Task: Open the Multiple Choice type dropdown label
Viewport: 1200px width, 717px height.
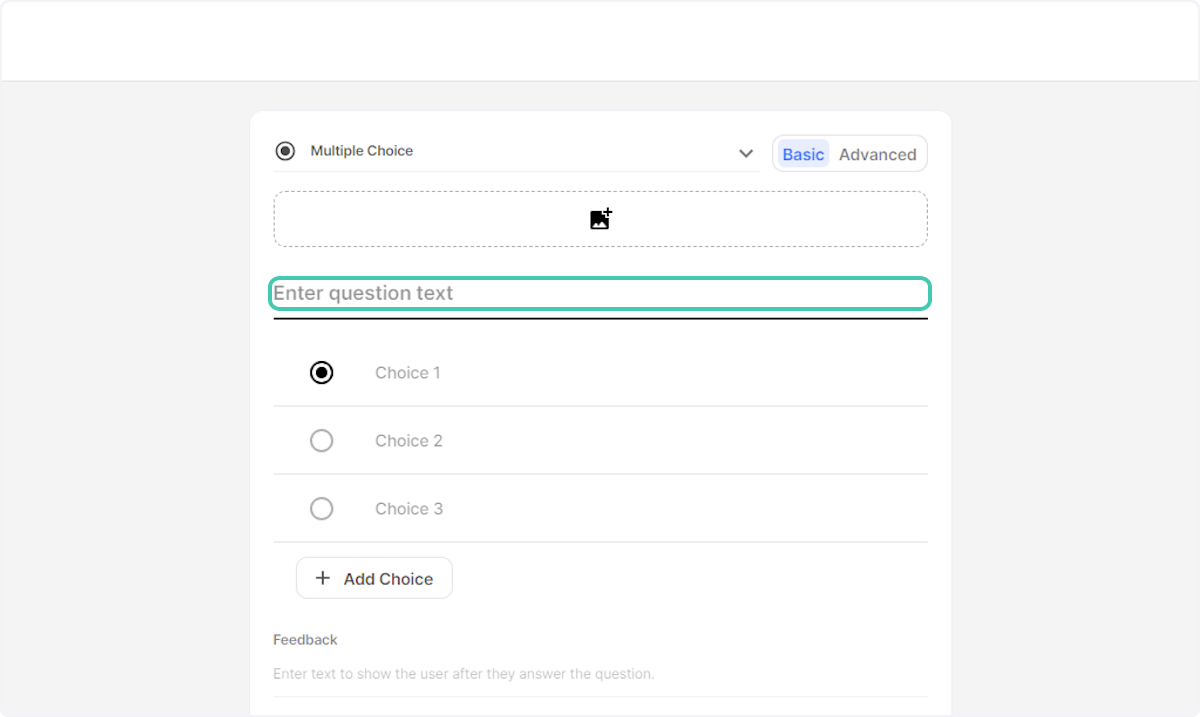Action: (361, 151)
